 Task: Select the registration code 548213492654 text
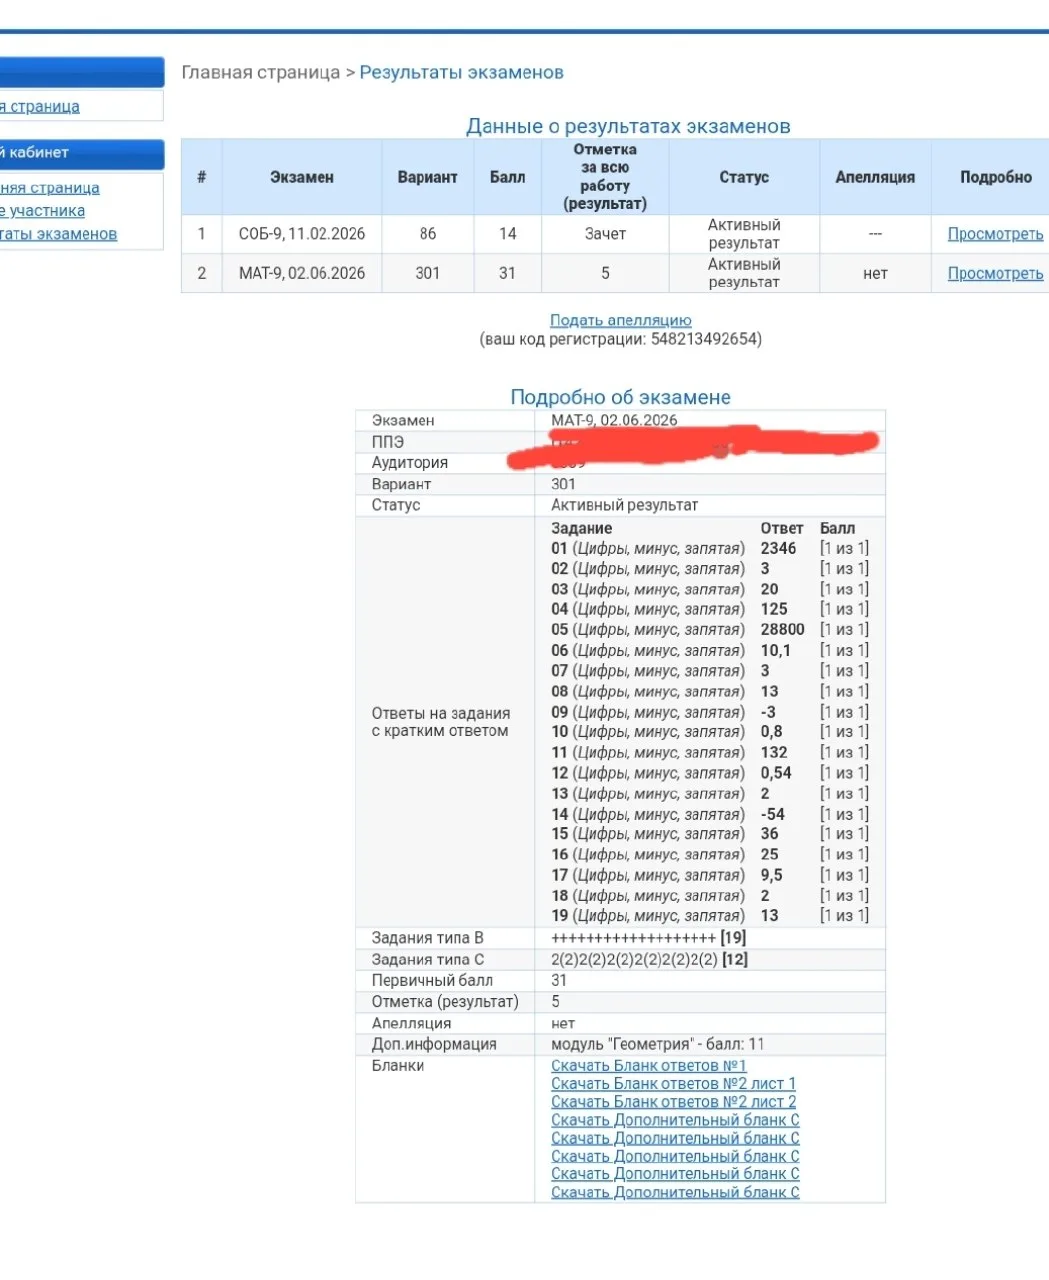pyautogui.click(x=704, y=339)
